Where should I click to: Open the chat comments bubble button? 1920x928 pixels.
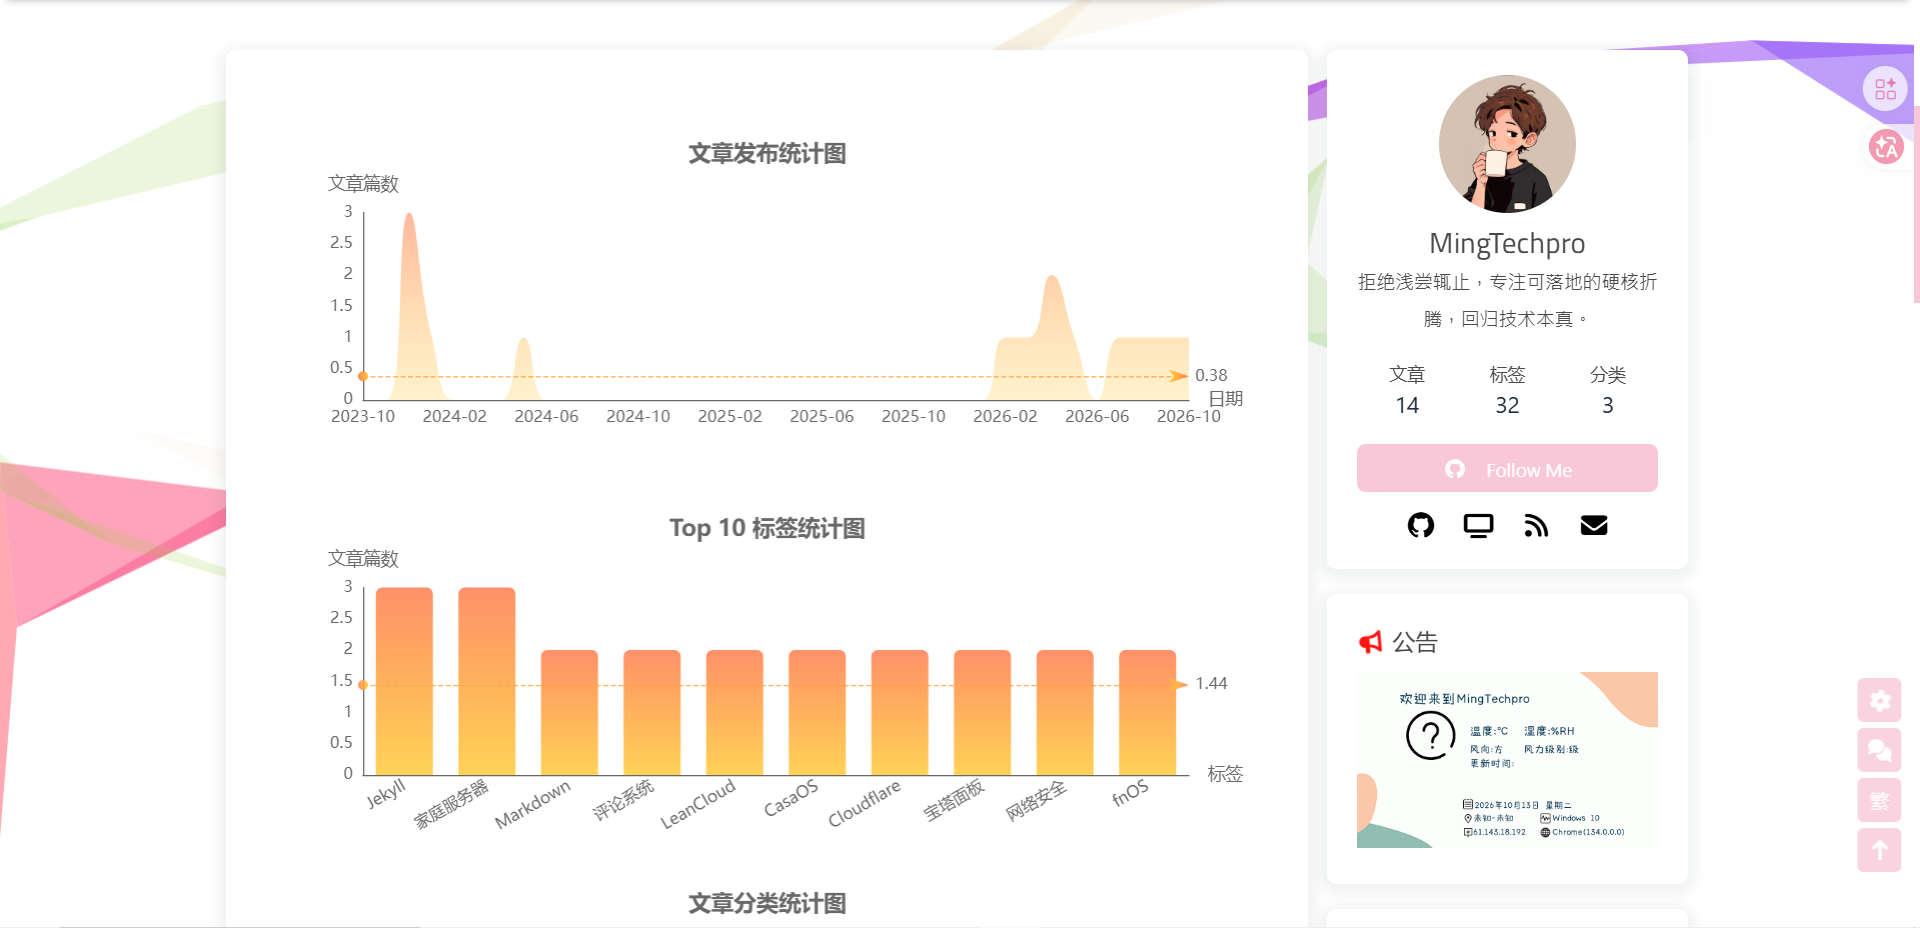coord(1879,750)
